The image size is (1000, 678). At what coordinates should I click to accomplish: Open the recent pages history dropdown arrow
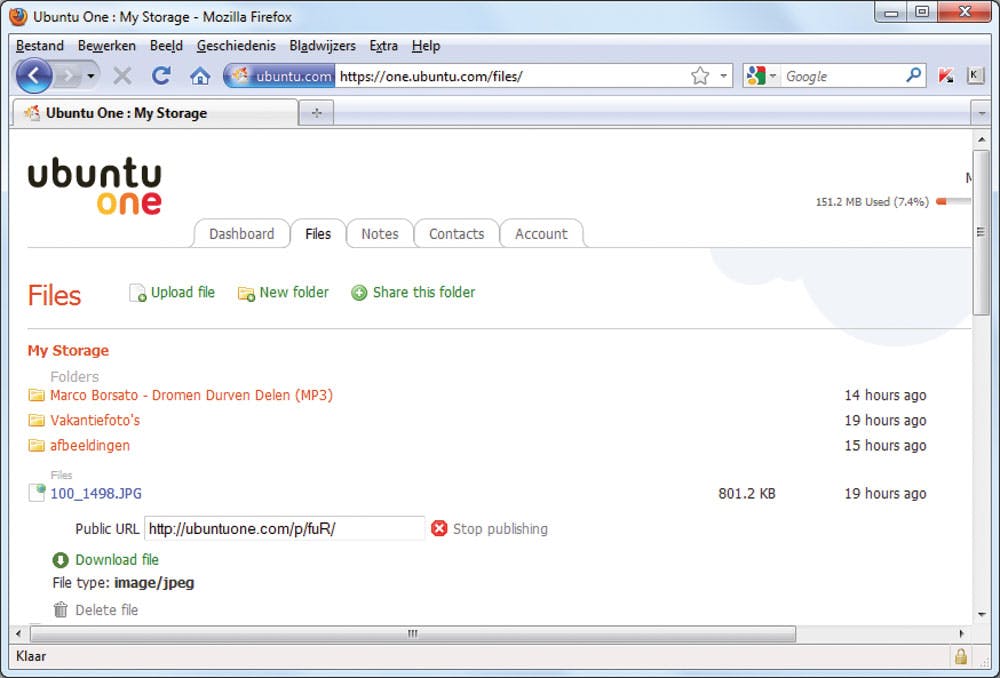click(x=91, y=77)
